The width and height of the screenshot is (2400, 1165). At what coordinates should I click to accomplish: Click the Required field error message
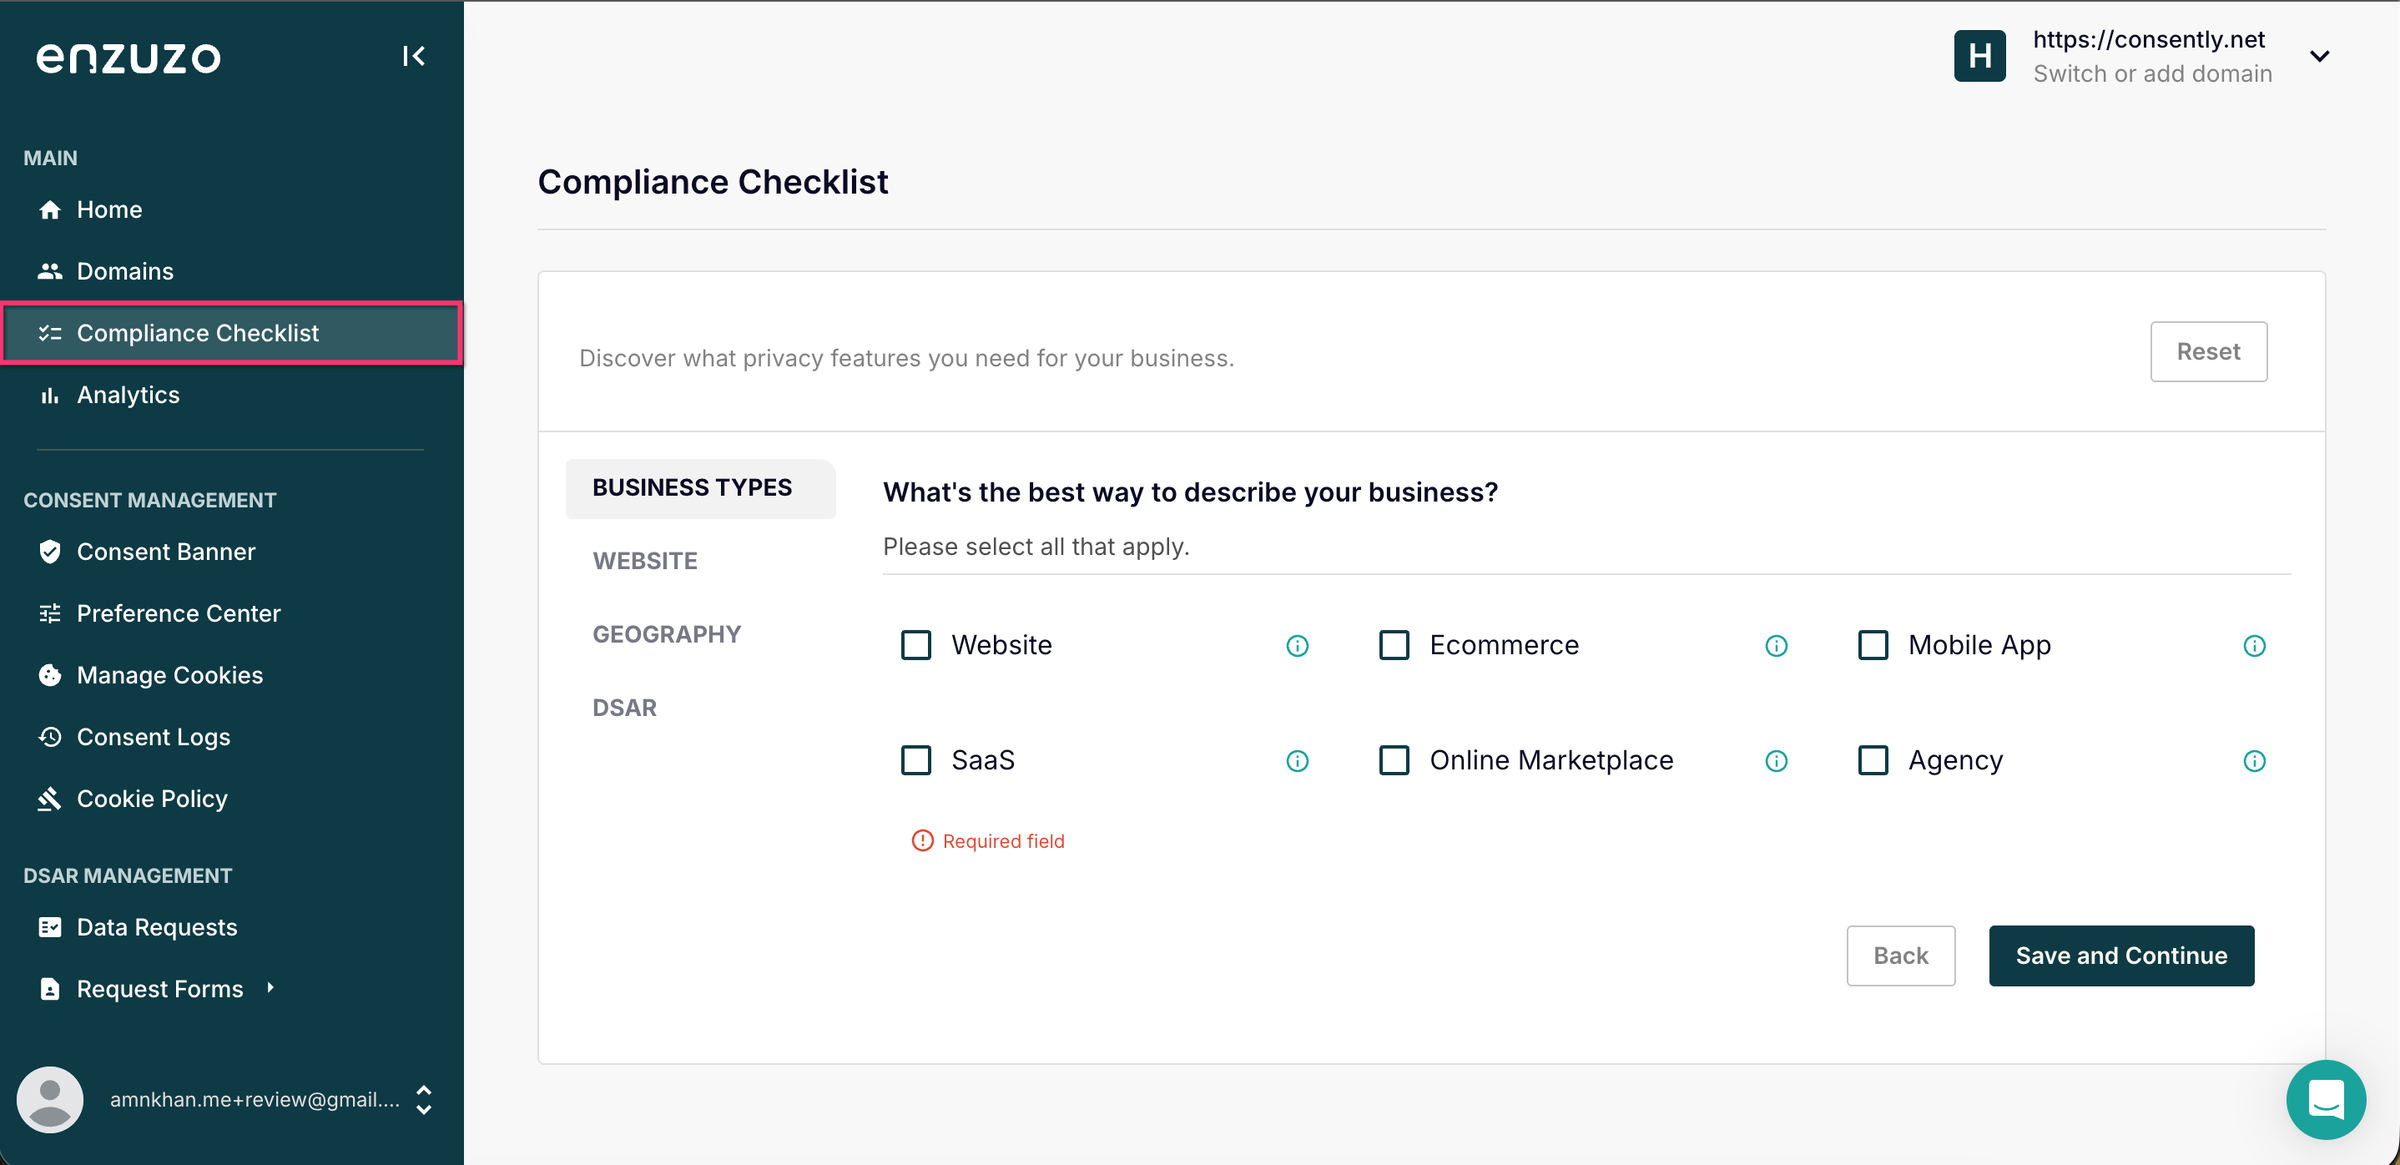(988, 841)
